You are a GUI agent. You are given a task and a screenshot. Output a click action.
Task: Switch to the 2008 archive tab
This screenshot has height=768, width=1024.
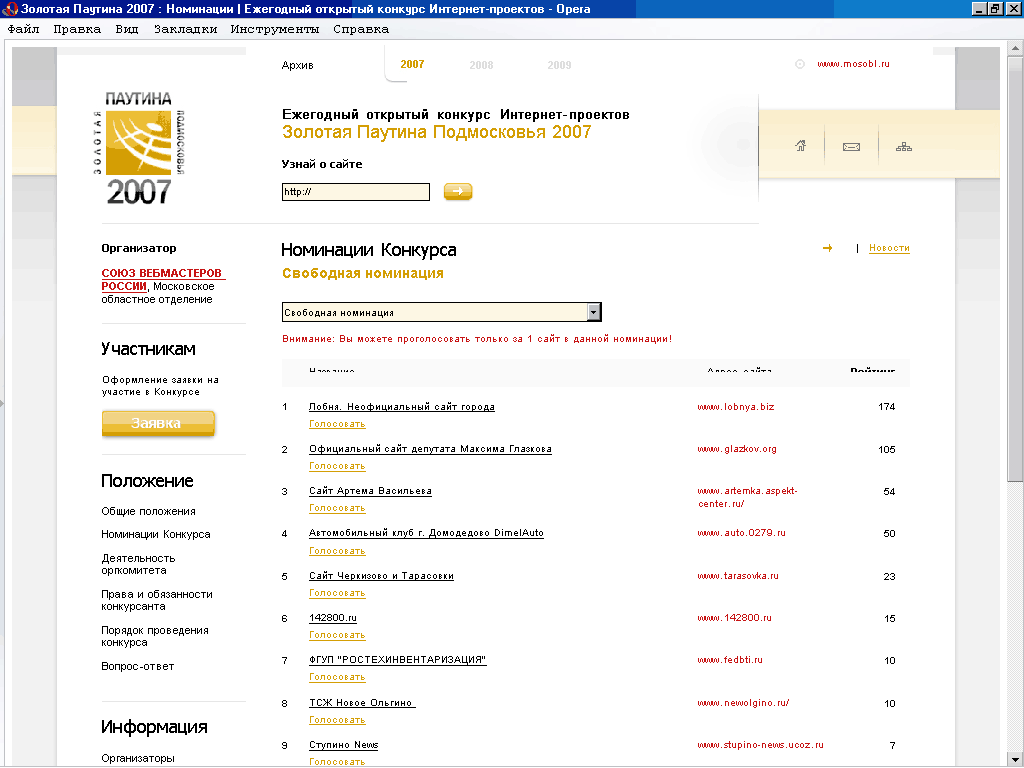coord(481,65)
